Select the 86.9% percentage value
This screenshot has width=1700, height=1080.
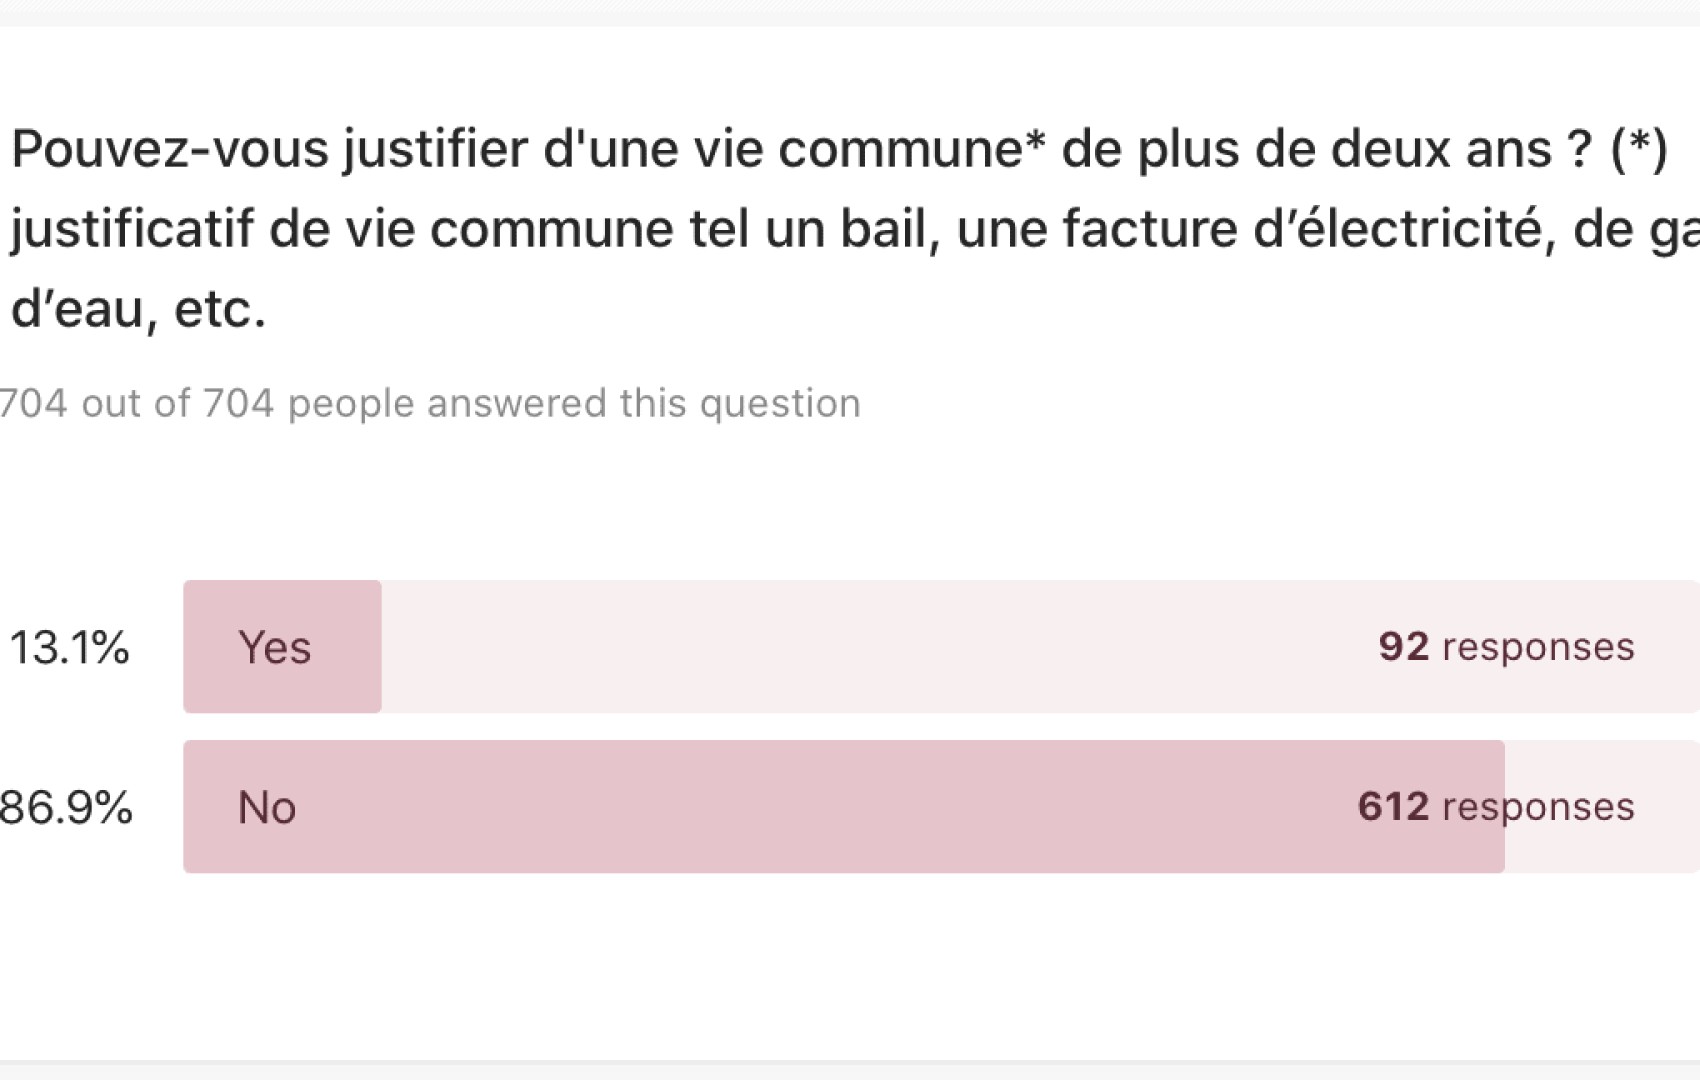point(66,807)
